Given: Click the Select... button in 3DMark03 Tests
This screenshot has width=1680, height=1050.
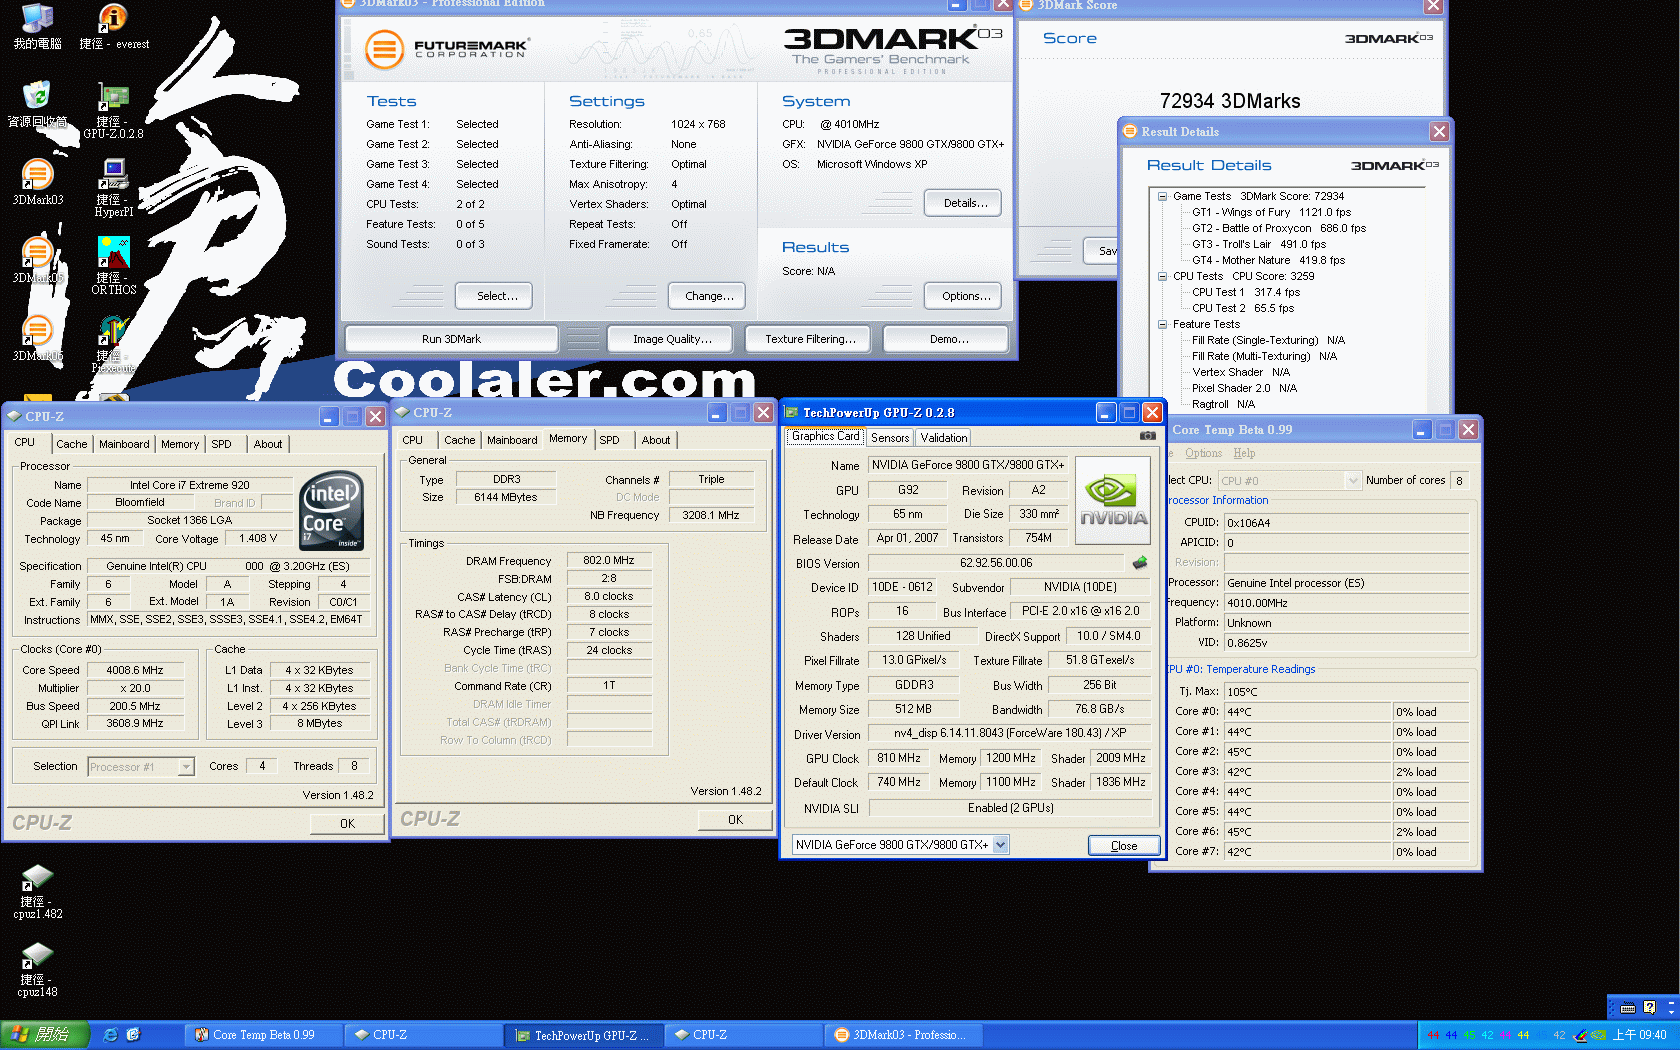Looking at the screenshot, I should 496,296.
